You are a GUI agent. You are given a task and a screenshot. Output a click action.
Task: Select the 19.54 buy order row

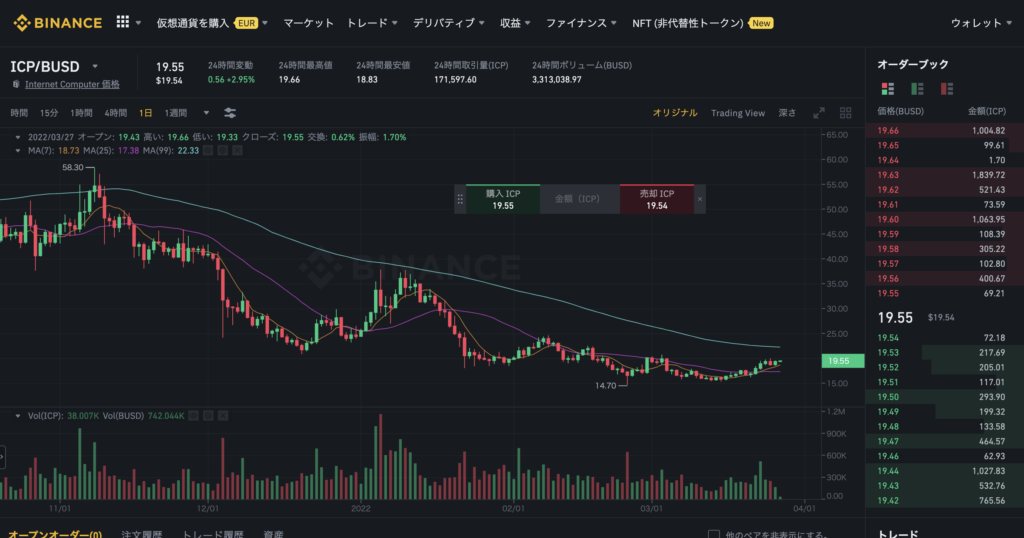(x=944, y=338)
